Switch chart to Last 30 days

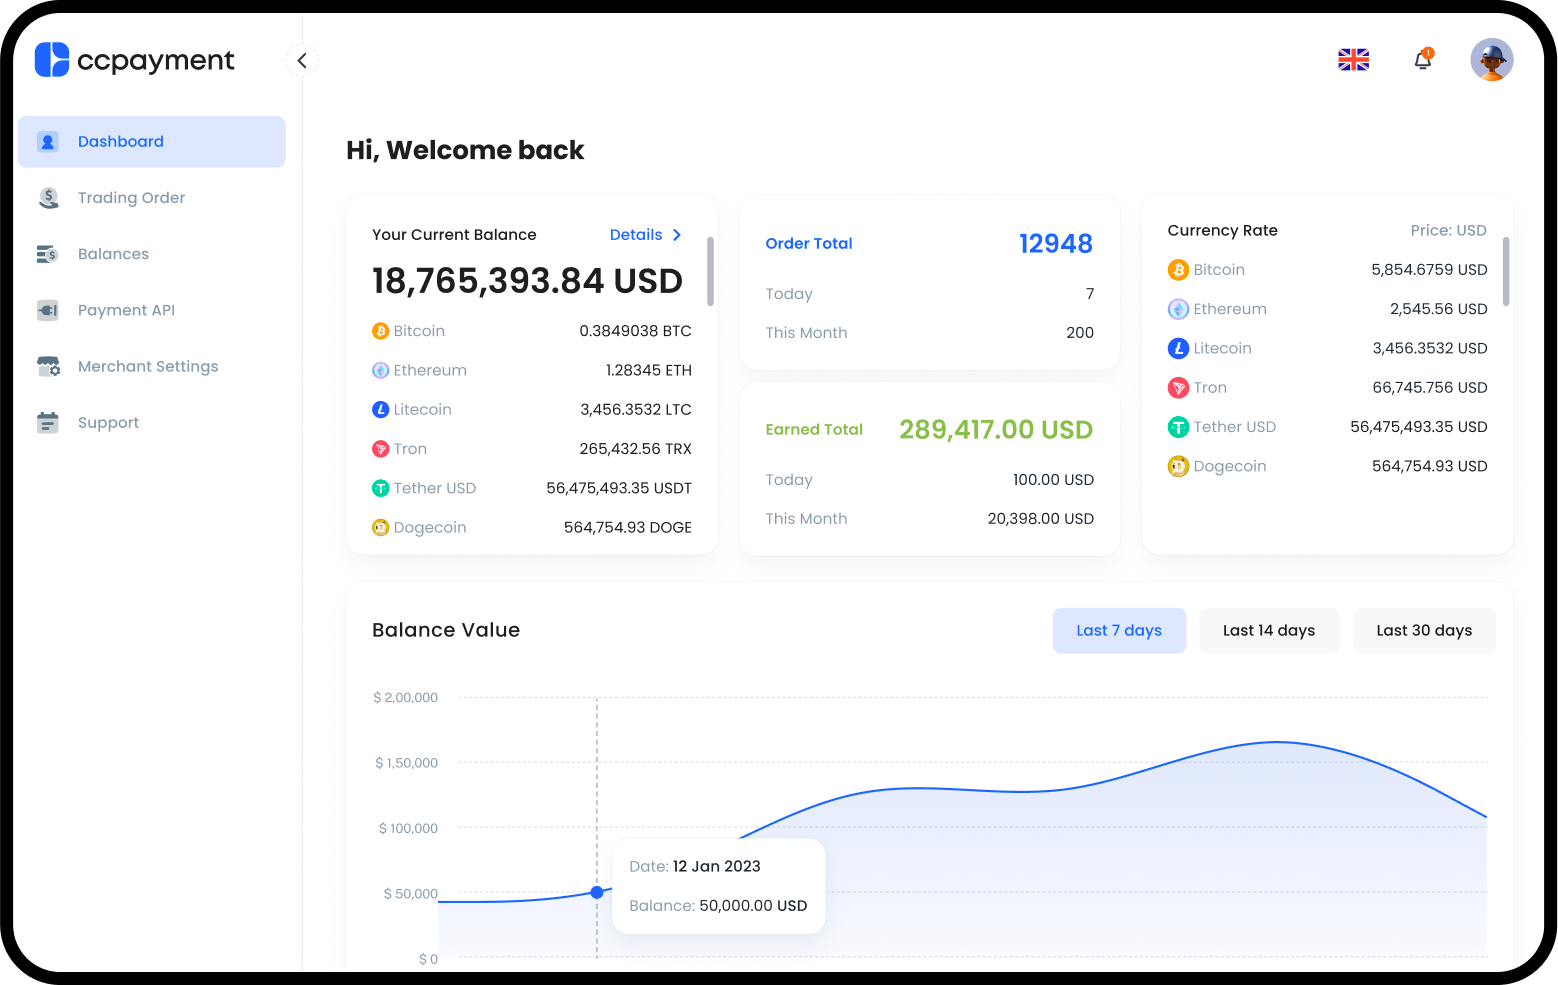[1424, 631]
